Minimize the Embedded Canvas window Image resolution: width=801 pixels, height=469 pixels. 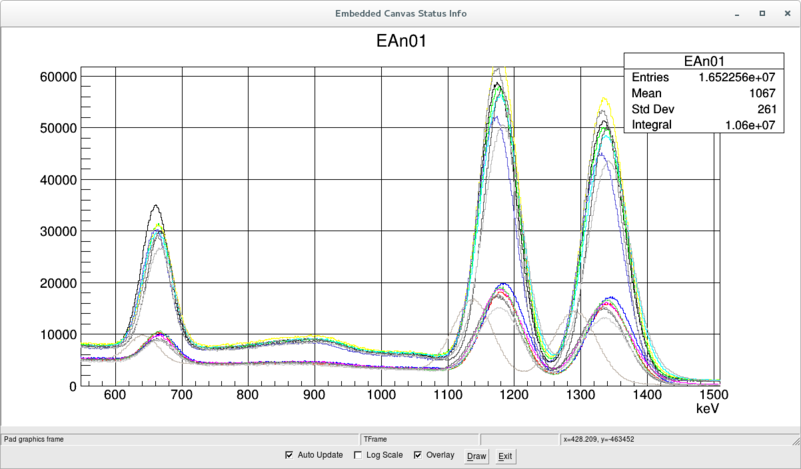[738, 14]
